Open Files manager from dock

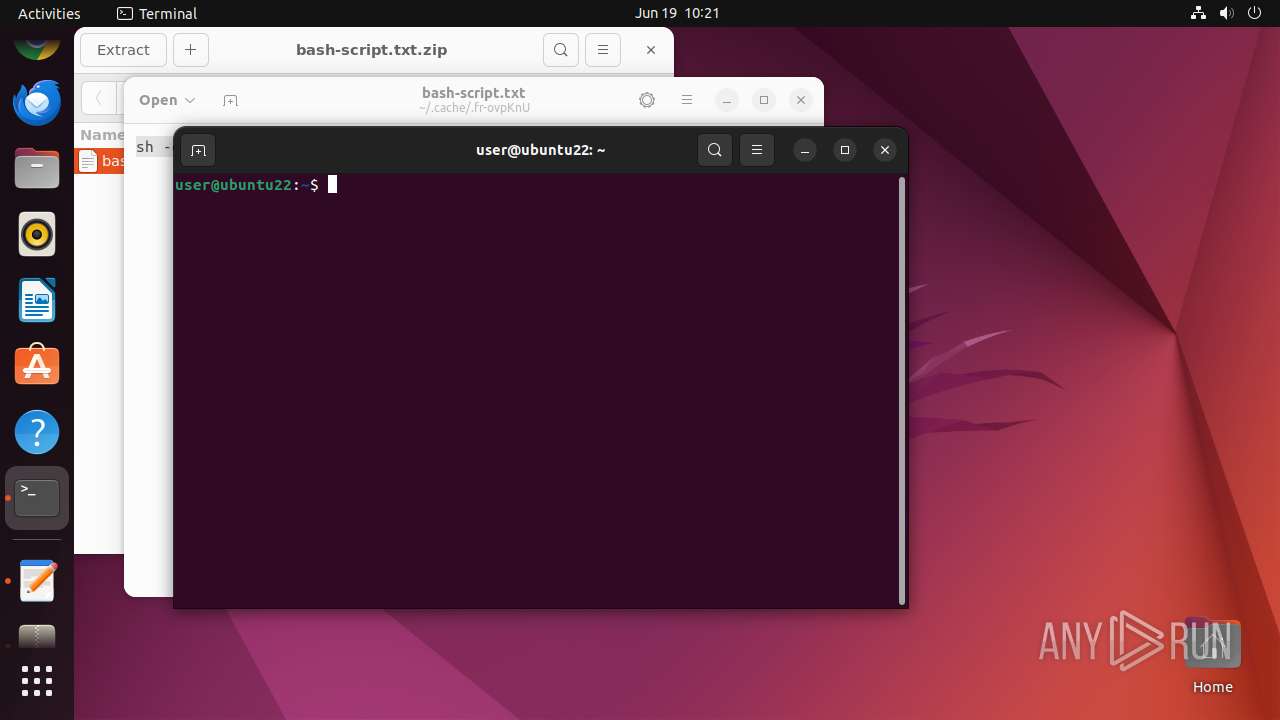(x=37, y=168)
